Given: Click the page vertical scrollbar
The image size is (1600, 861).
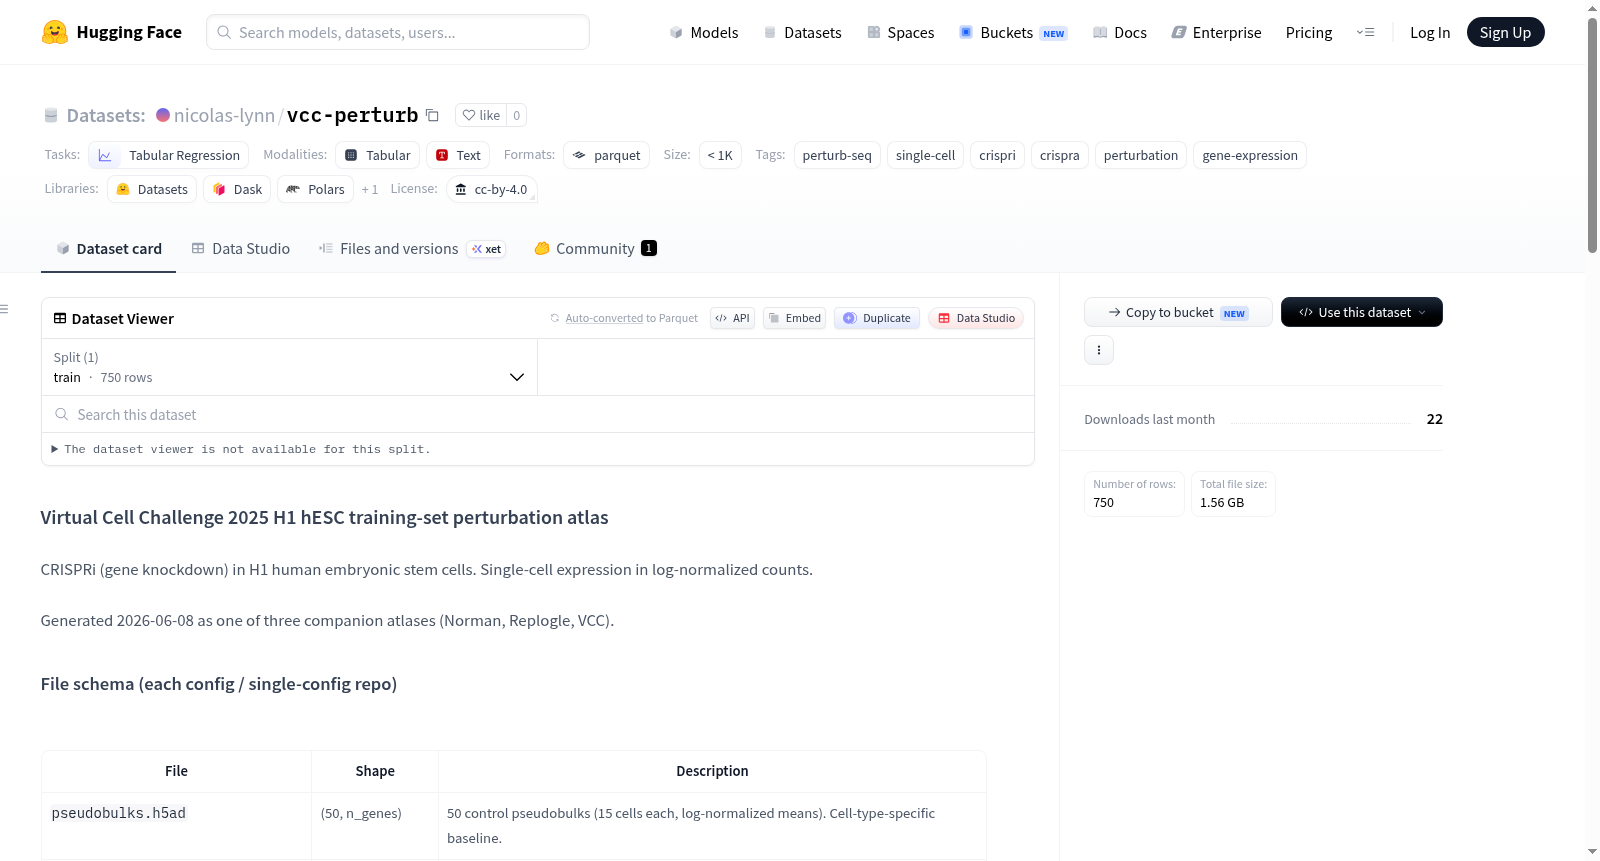Looking at the screenshot, I should (1592, 135).
